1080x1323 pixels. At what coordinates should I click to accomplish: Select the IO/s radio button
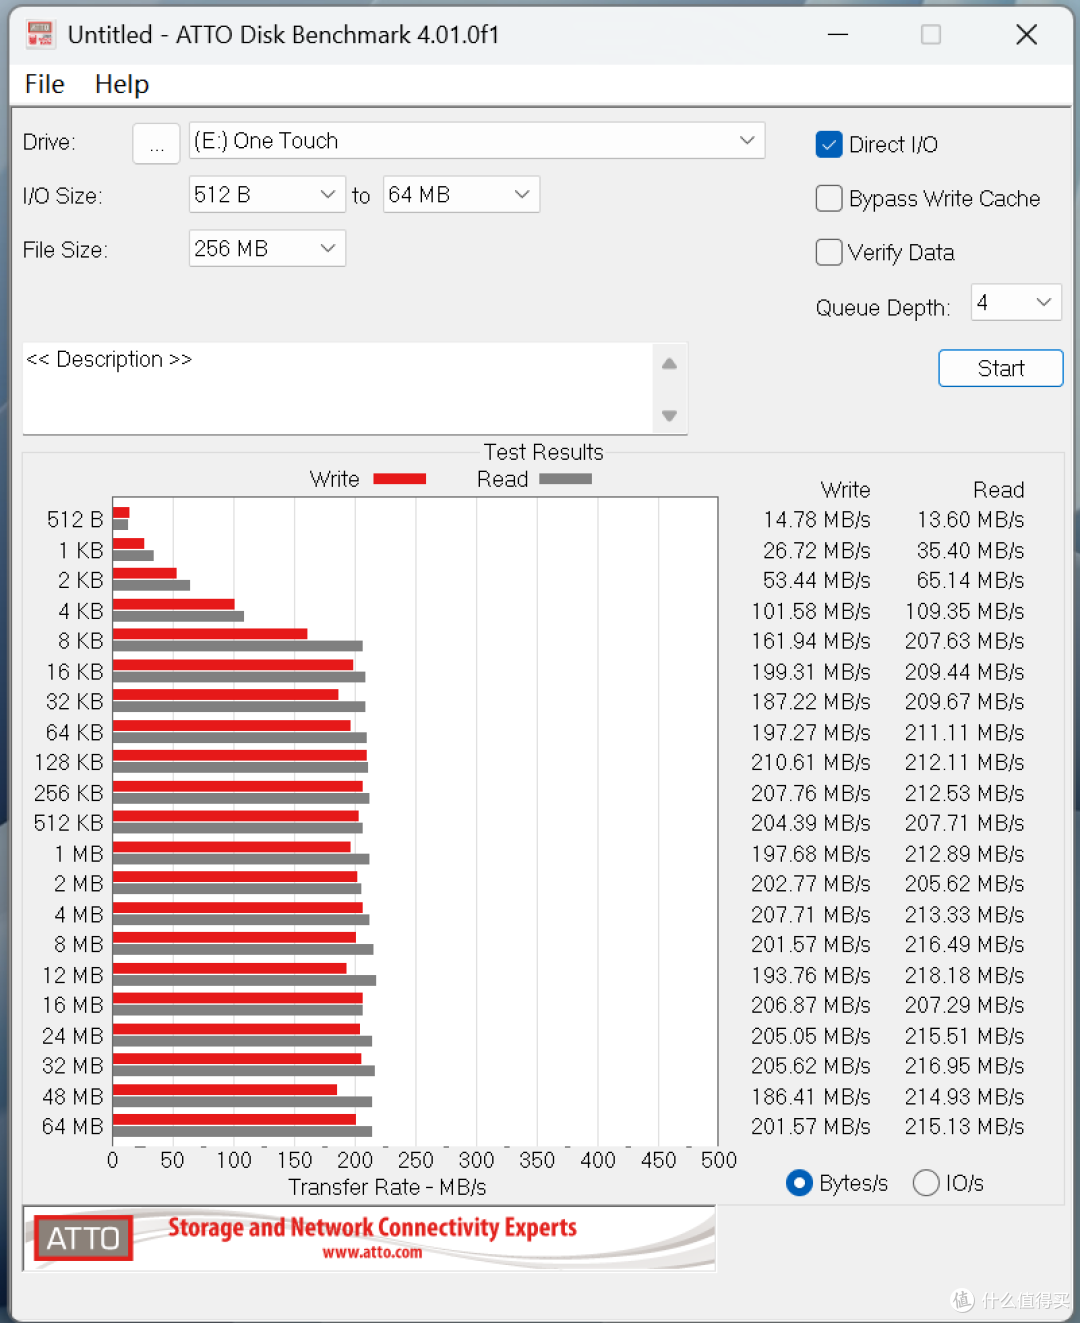926,1183
